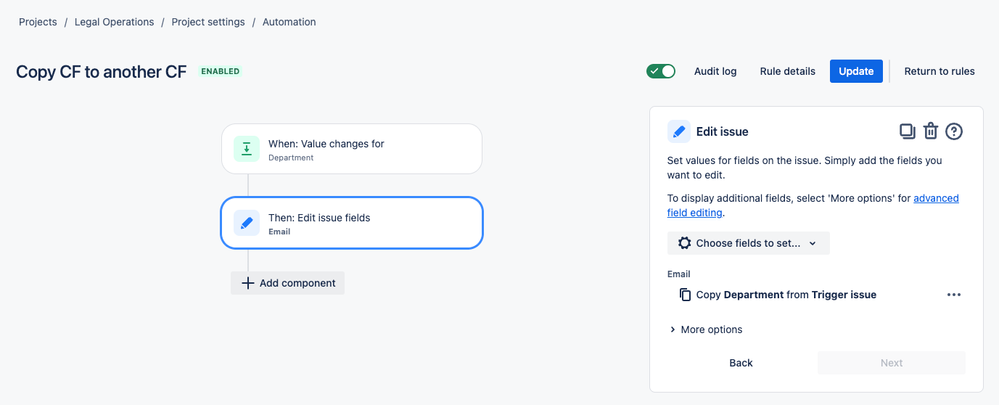The image size is (999, 405).
Task: Expand More options section
Action: click(705, 329)
